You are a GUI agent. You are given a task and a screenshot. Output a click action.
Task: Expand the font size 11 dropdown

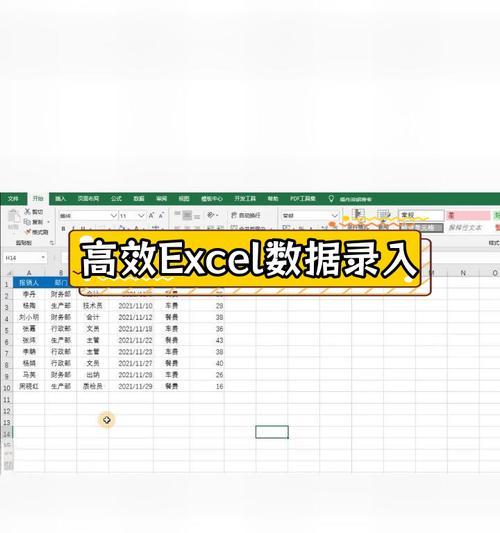tap(141, 216)
